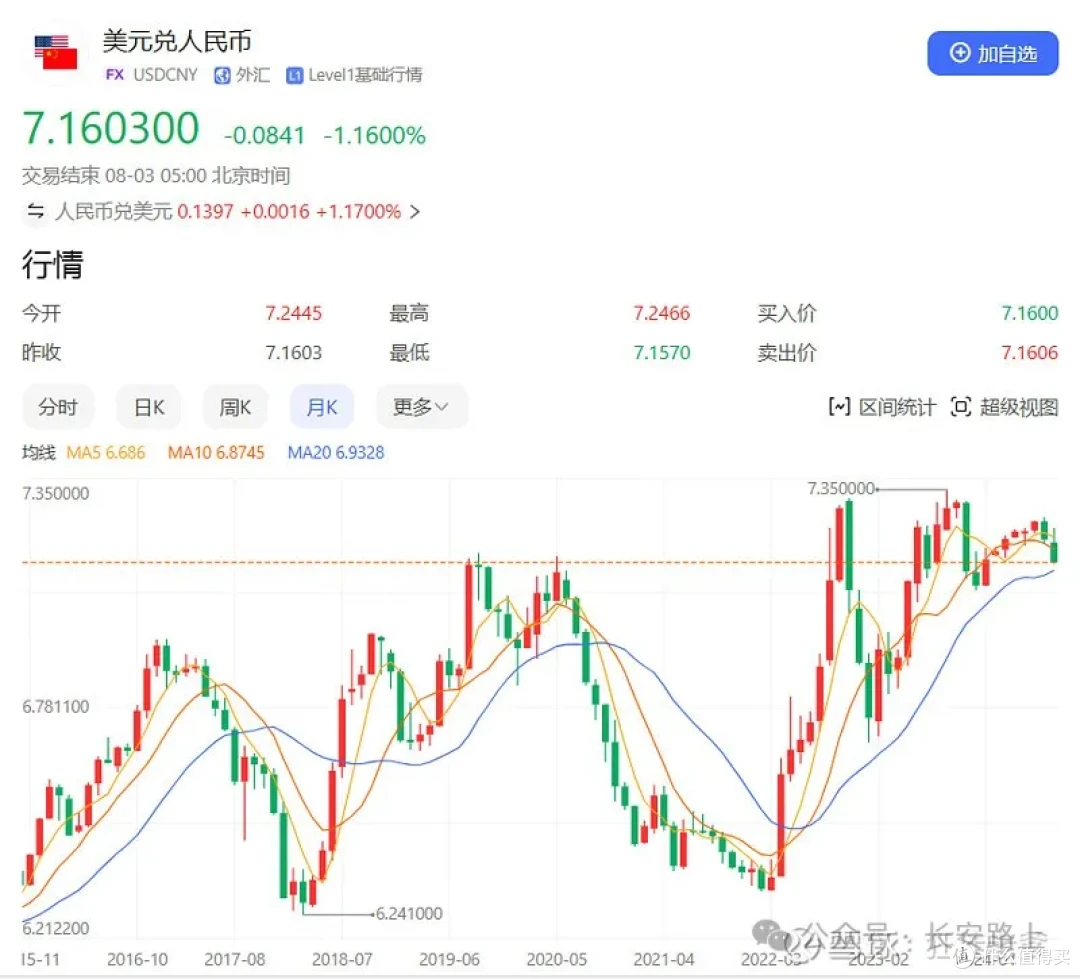Click the 2018-07 date axis label

[x=342, y=959]
